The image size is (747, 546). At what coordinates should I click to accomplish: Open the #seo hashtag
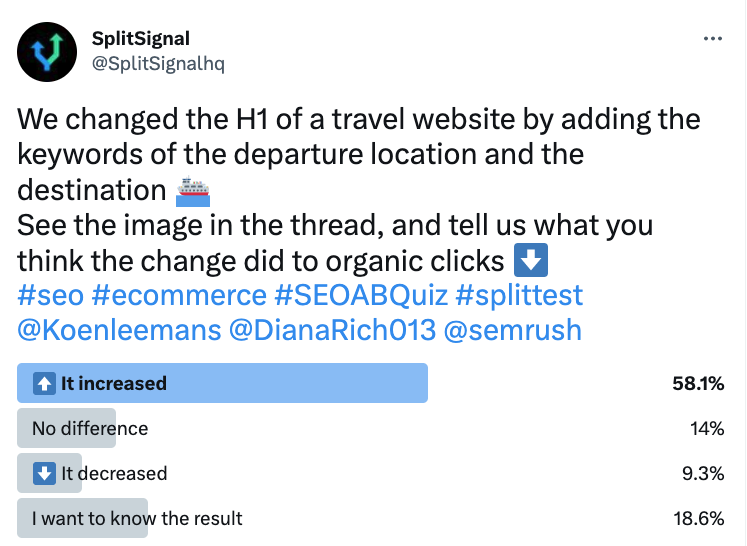pos(50,295)
